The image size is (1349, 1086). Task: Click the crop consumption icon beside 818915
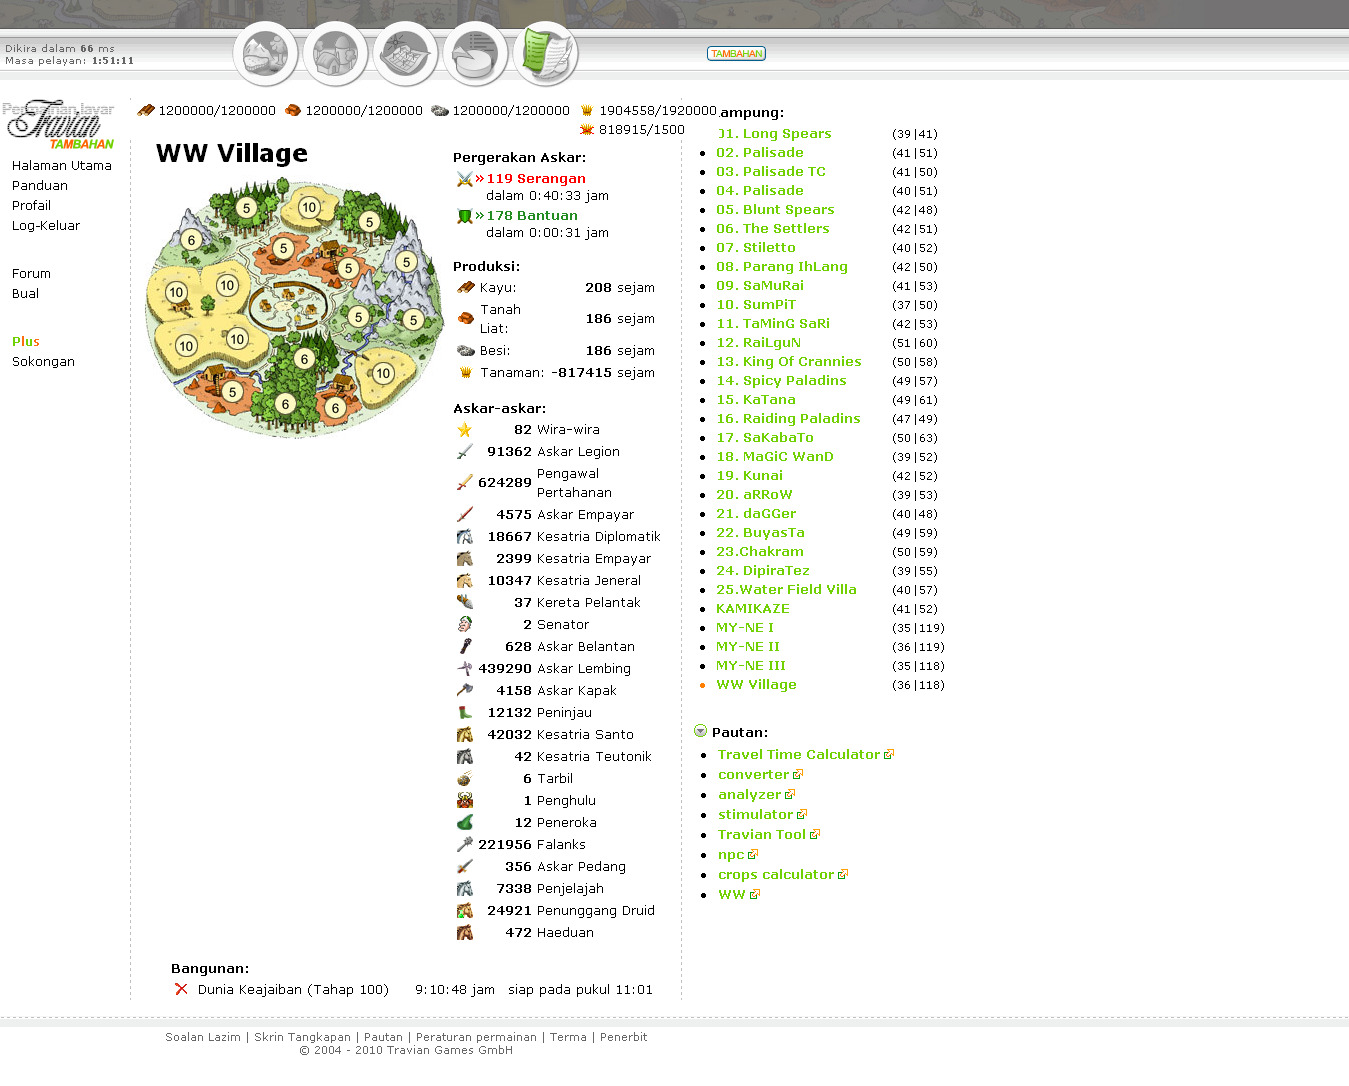tap(587, 129)
